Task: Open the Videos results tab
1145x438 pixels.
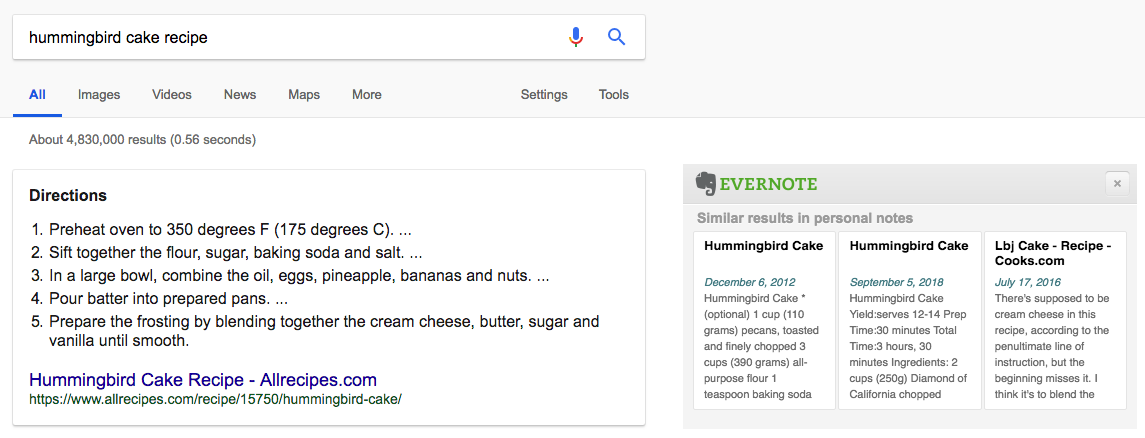Action: pyautogui.click(x=172, y=95)
